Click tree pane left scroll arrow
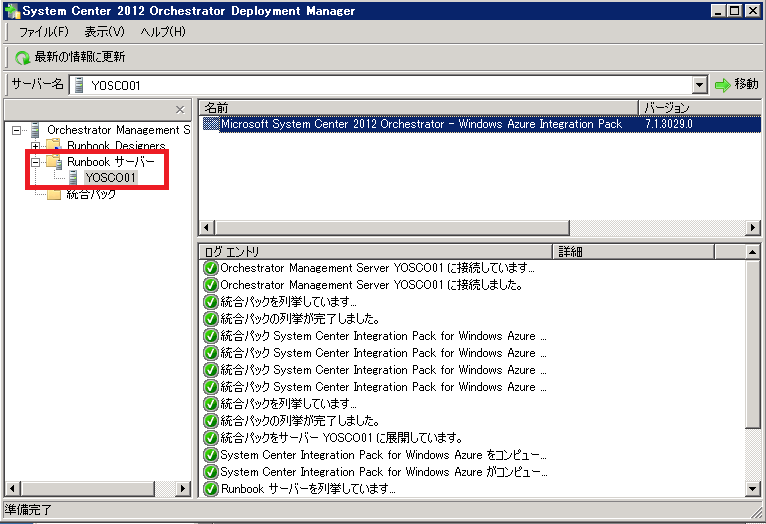 click(x=13, y=488)
